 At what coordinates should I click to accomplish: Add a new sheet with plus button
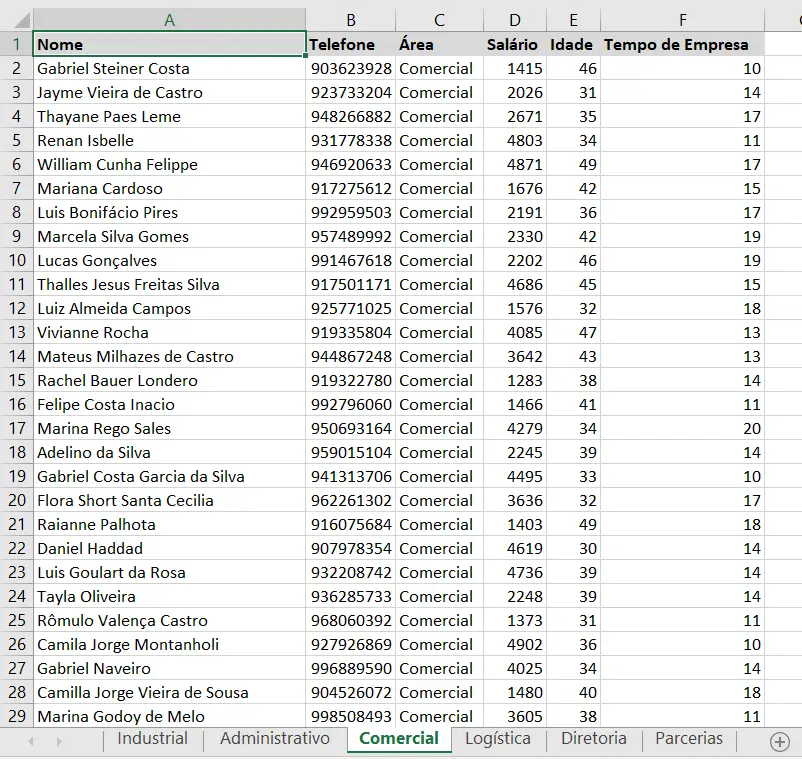coord(780,741)
